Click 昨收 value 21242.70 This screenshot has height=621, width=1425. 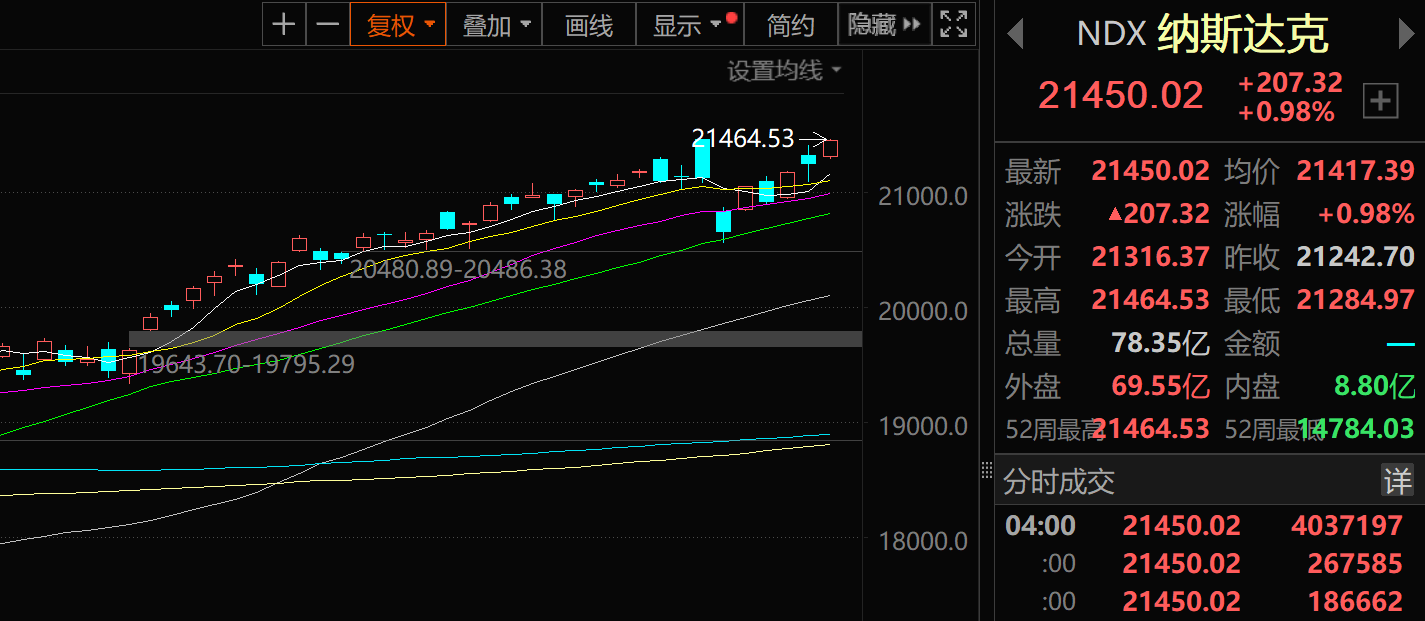[1355, 257]
